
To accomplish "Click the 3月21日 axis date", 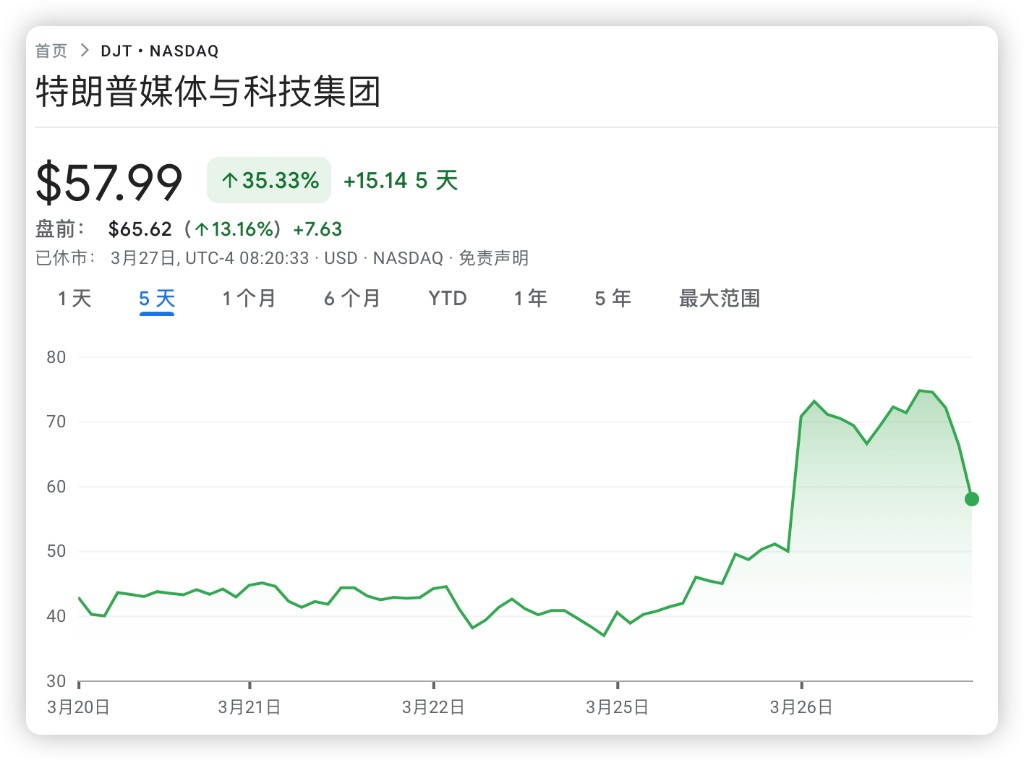I will (249, 707).
